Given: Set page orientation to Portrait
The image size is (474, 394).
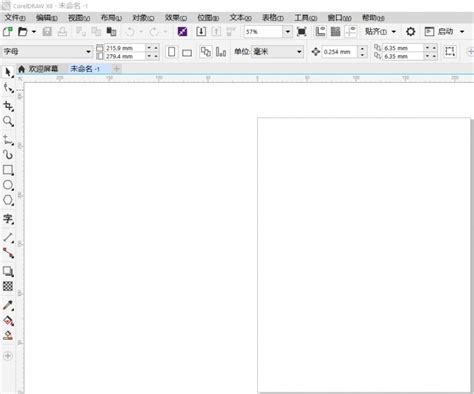Looking at the screenshot, I should tap(172, 52).
